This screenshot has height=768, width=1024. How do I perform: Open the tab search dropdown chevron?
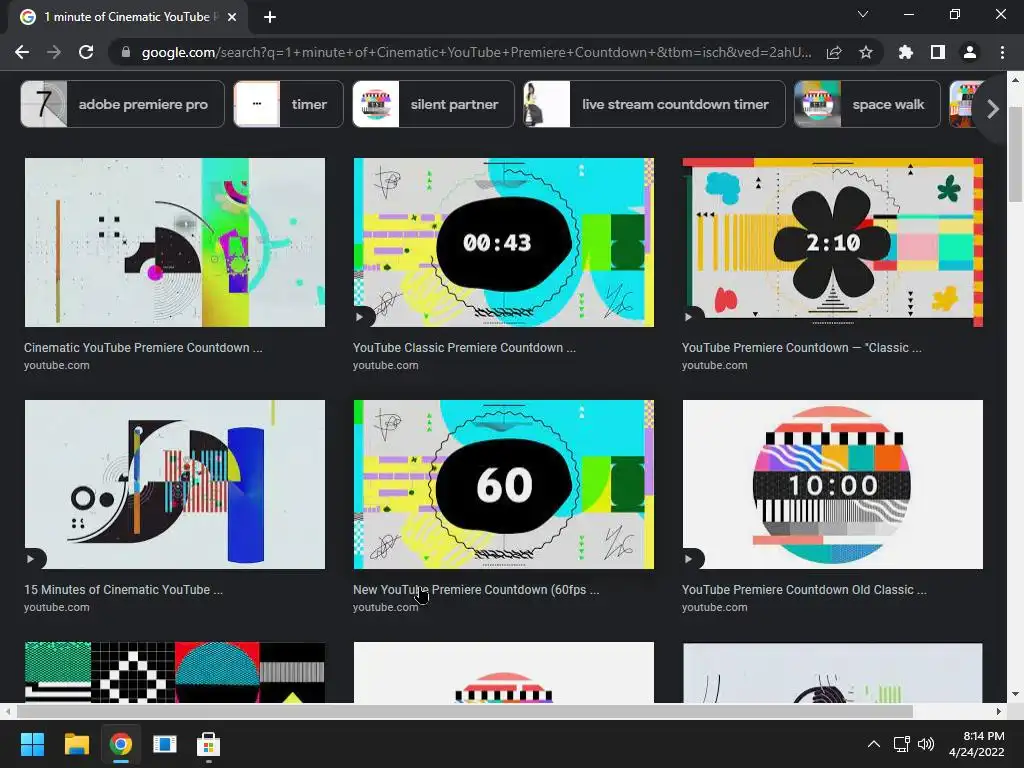click(x=863, y=14)
